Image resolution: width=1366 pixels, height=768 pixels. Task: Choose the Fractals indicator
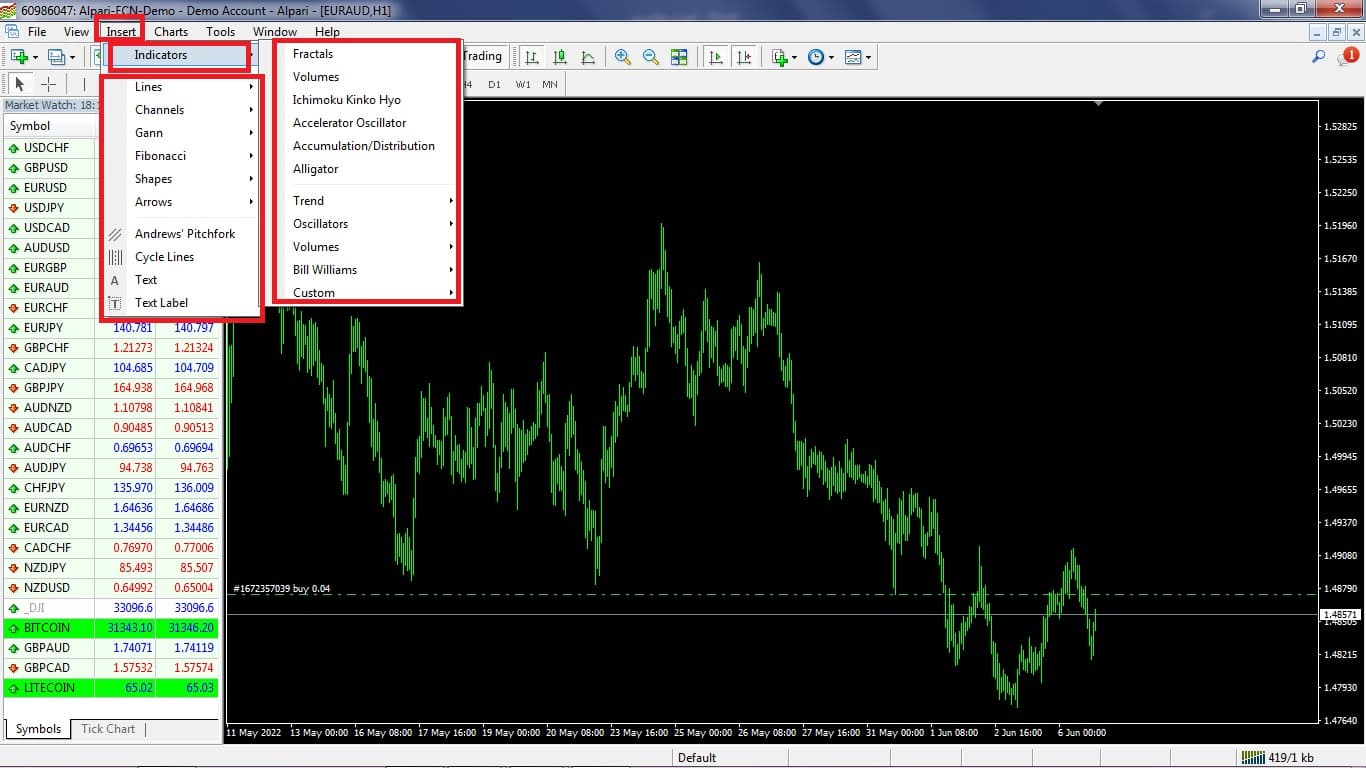pyautogui.click(x=313, y=54)
